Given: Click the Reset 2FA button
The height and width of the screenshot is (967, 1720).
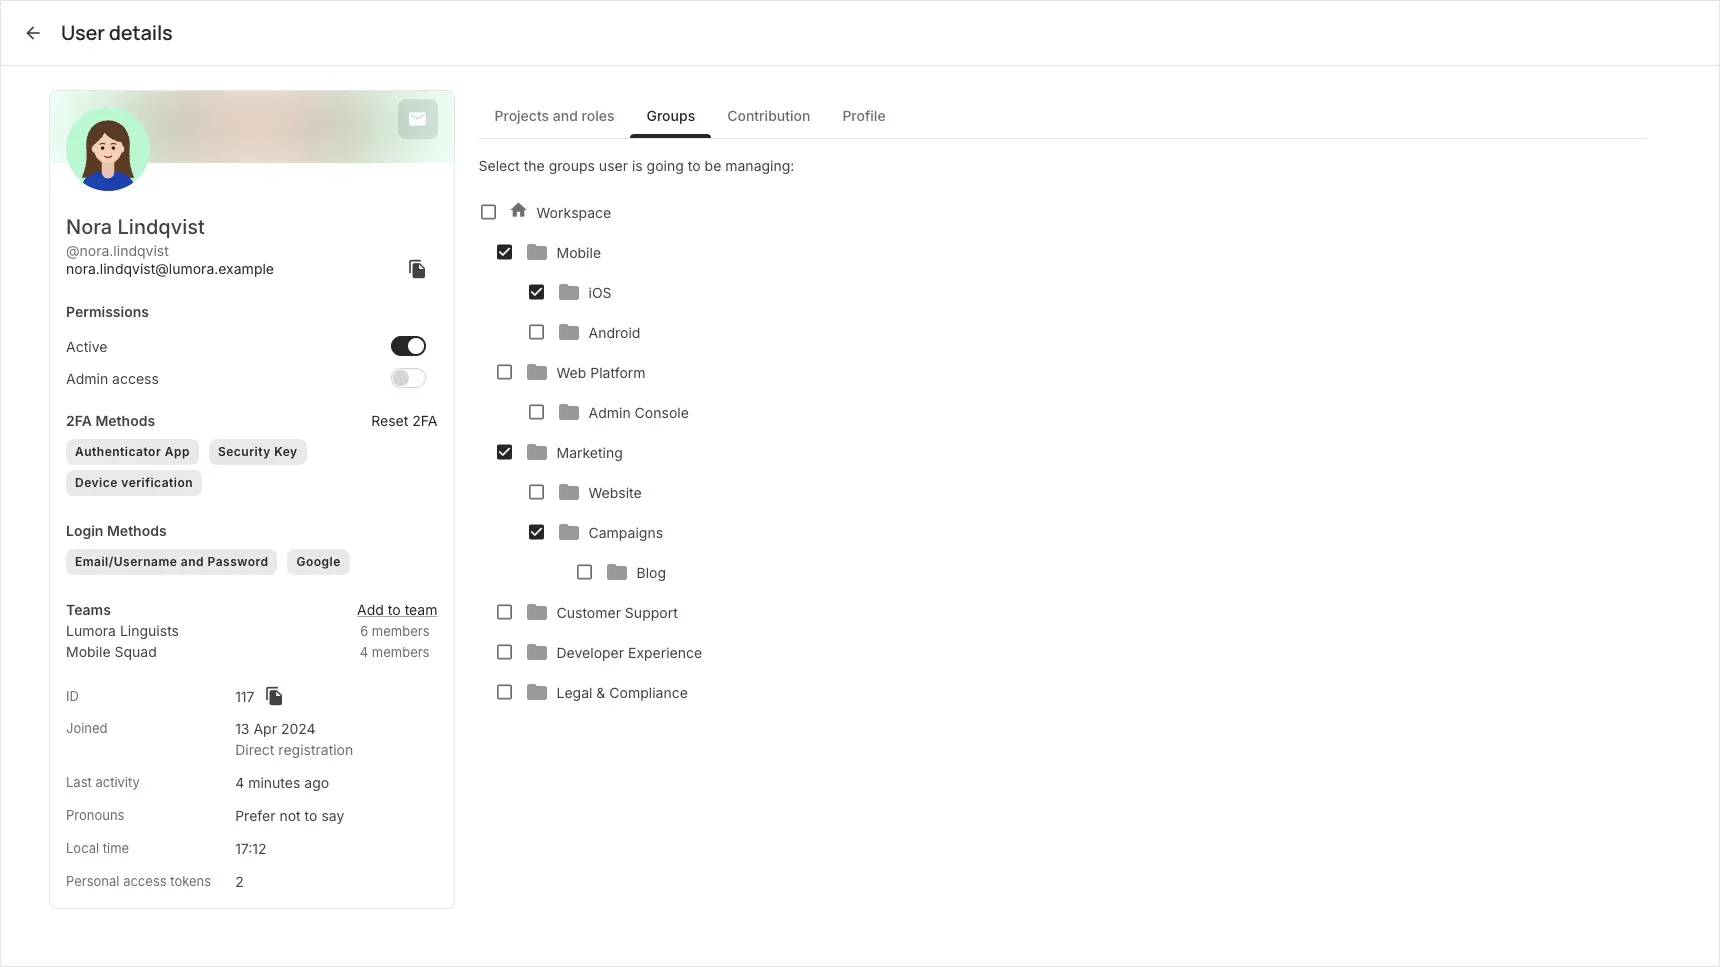Looking at the screenshot, I should 404,421.
